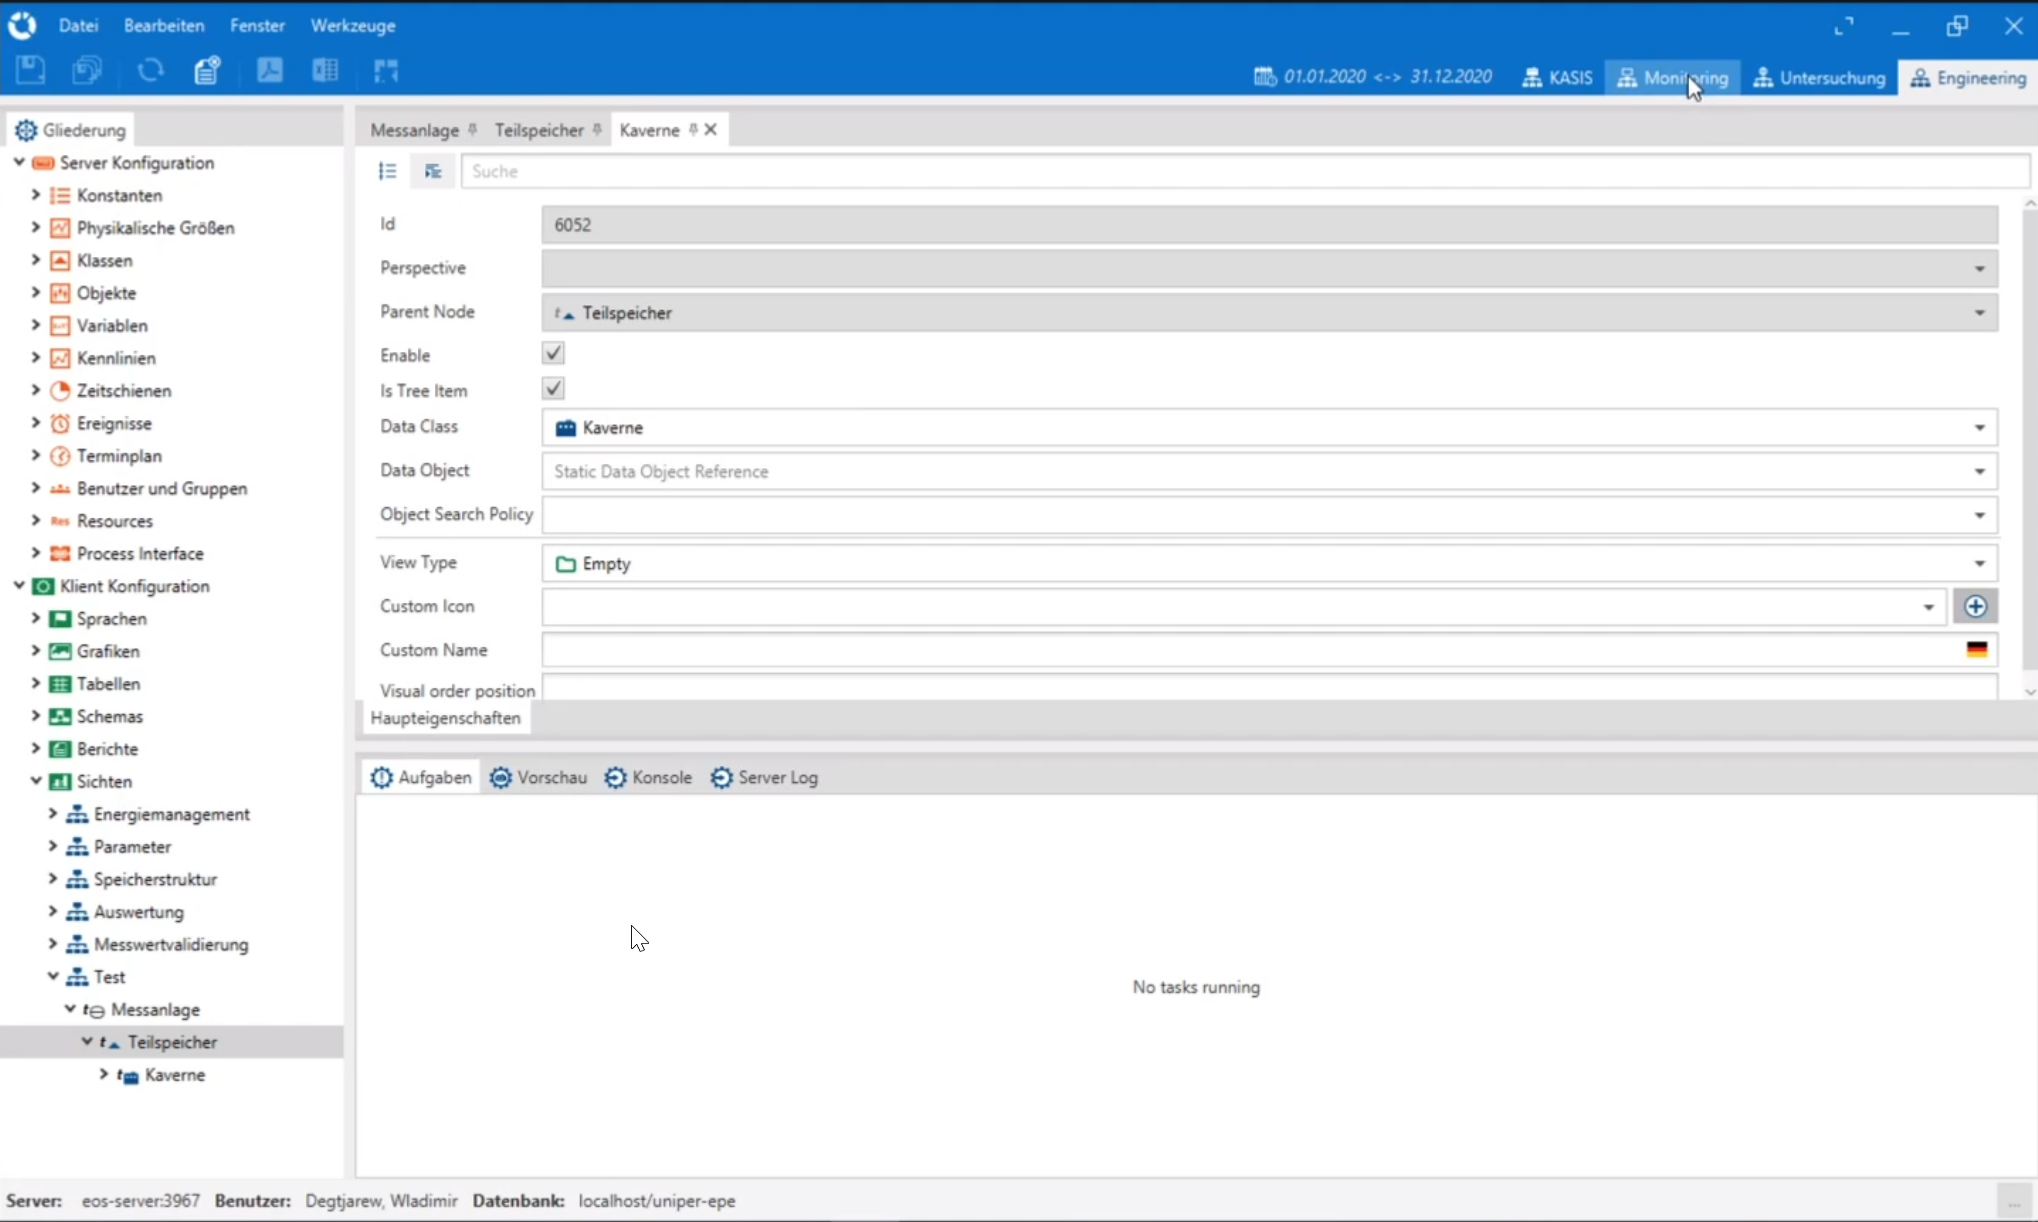The height and width of the screenshot is (1222, 2038).
Task: Click the German flag language icon
Action: click(1976, 650)
